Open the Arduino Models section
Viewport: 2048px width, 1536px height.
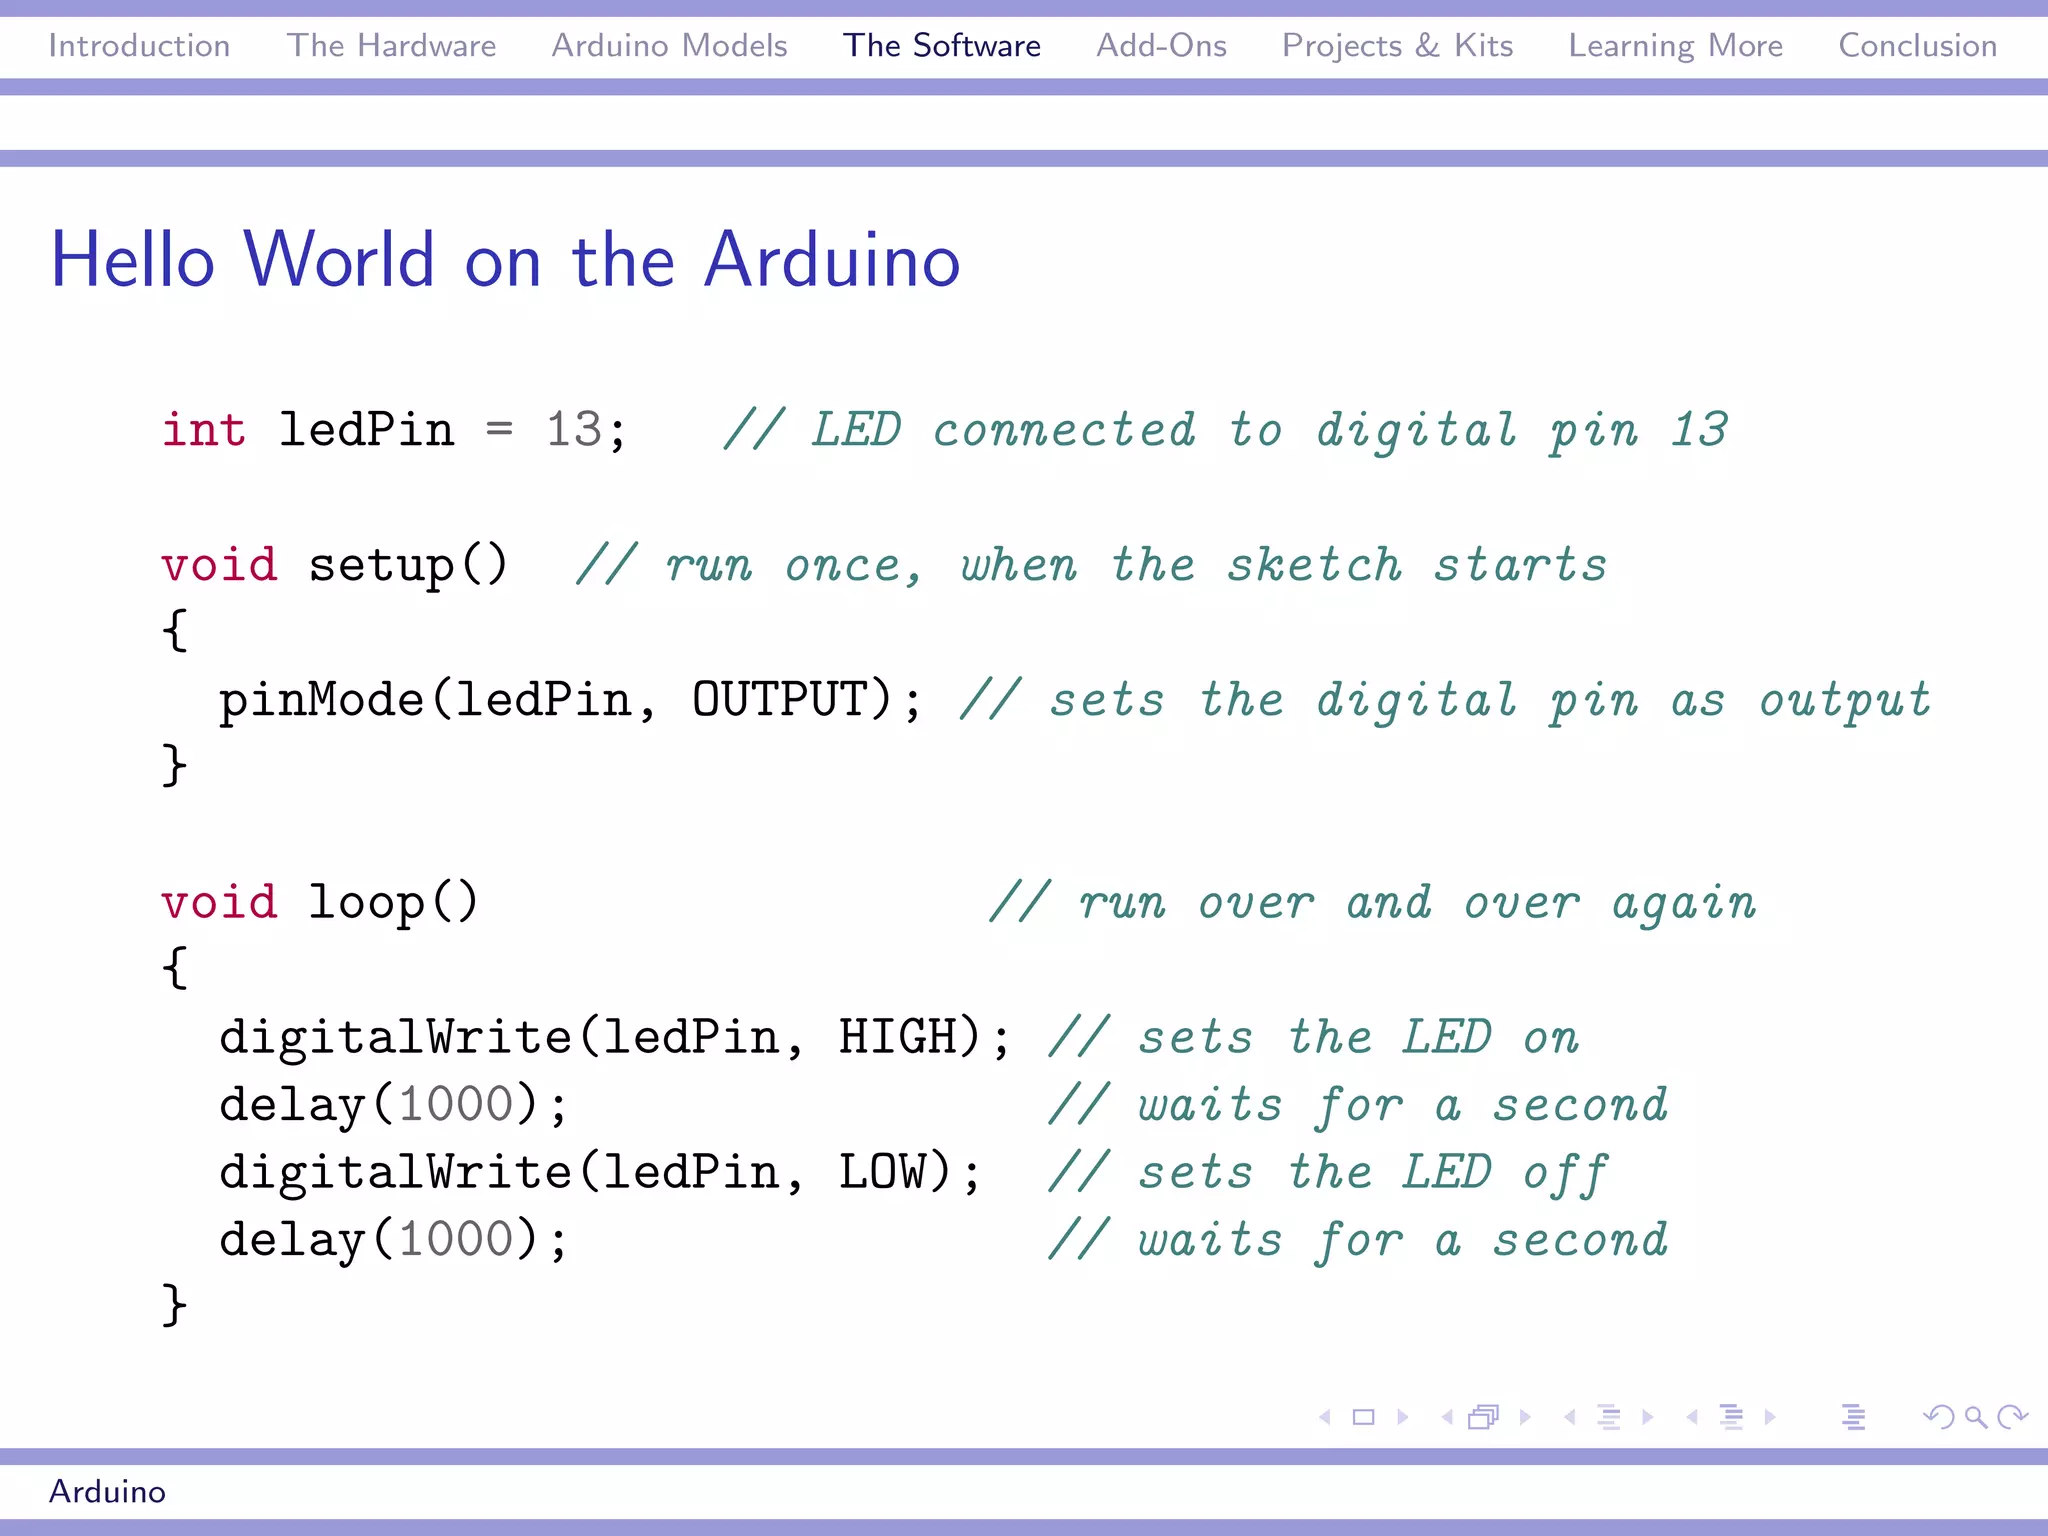pyautogui.click(x=669, y=46)
